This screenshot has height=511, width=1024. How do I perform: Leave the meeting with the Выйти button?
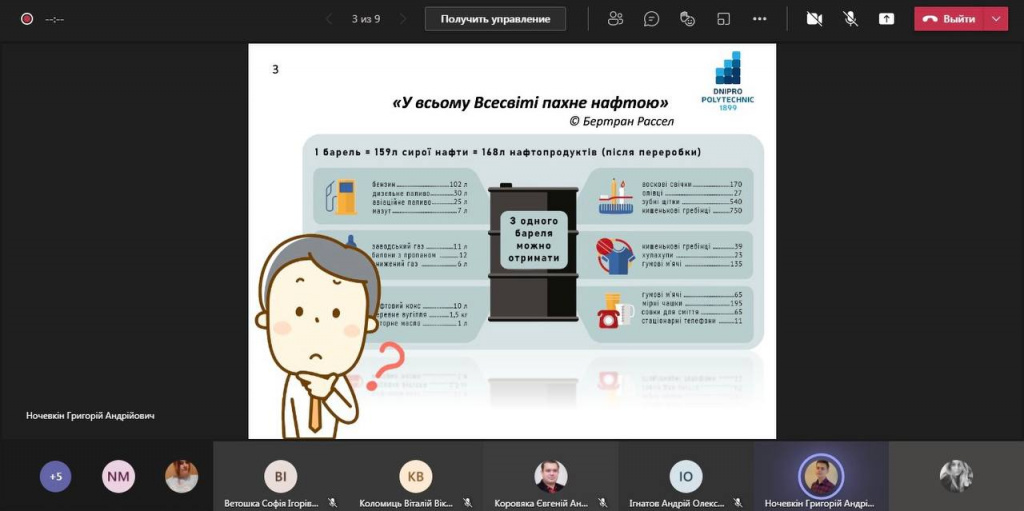point(950,19)
